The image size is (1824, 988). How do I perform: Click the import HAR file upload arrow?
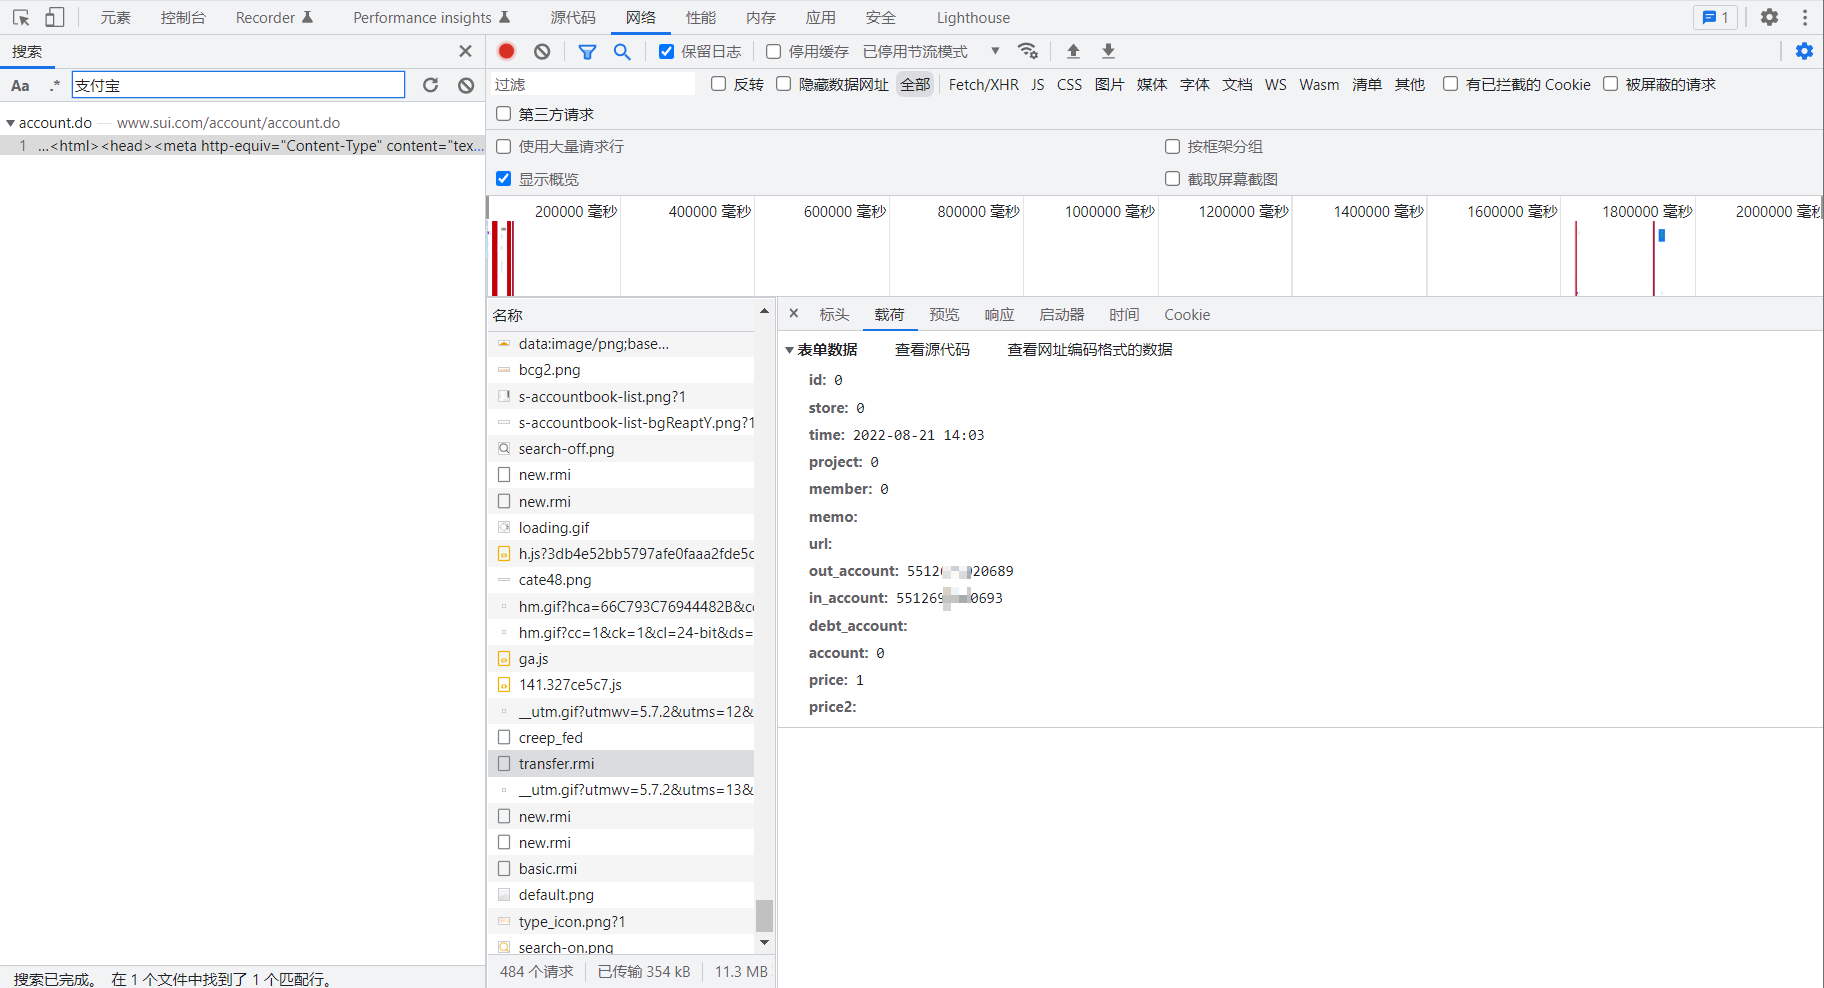click(1073, 51)
